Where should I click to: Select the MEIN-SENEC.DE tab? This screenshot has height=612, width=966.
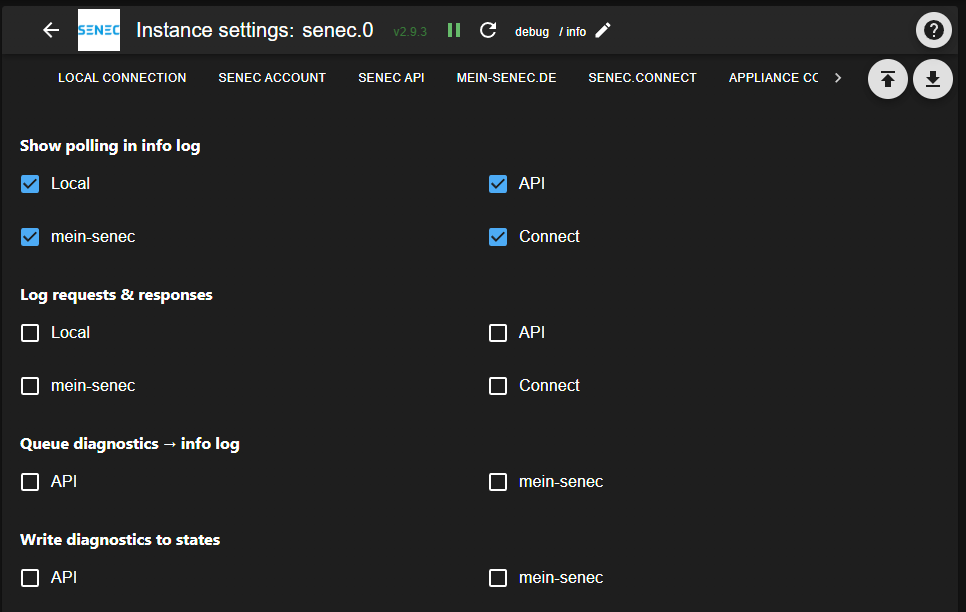tap(506, 78)
